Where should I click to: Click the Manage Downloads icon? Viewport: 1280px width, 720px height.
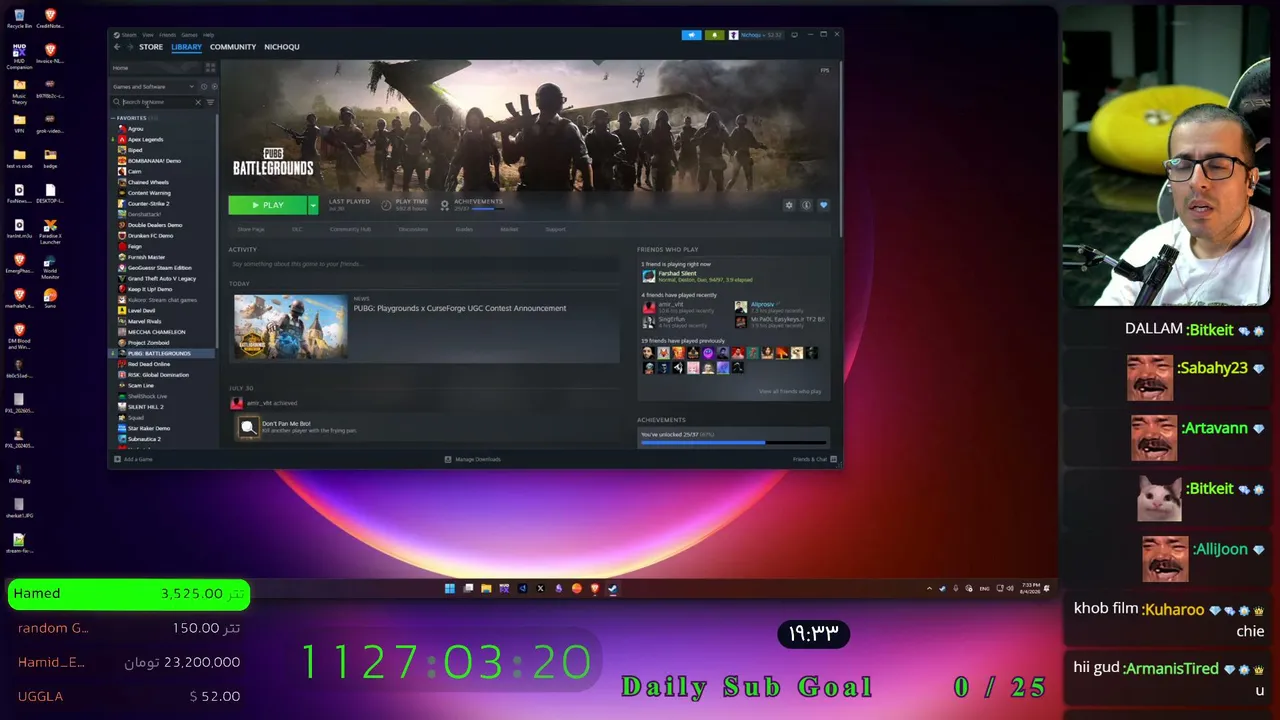tap(448, 459)
